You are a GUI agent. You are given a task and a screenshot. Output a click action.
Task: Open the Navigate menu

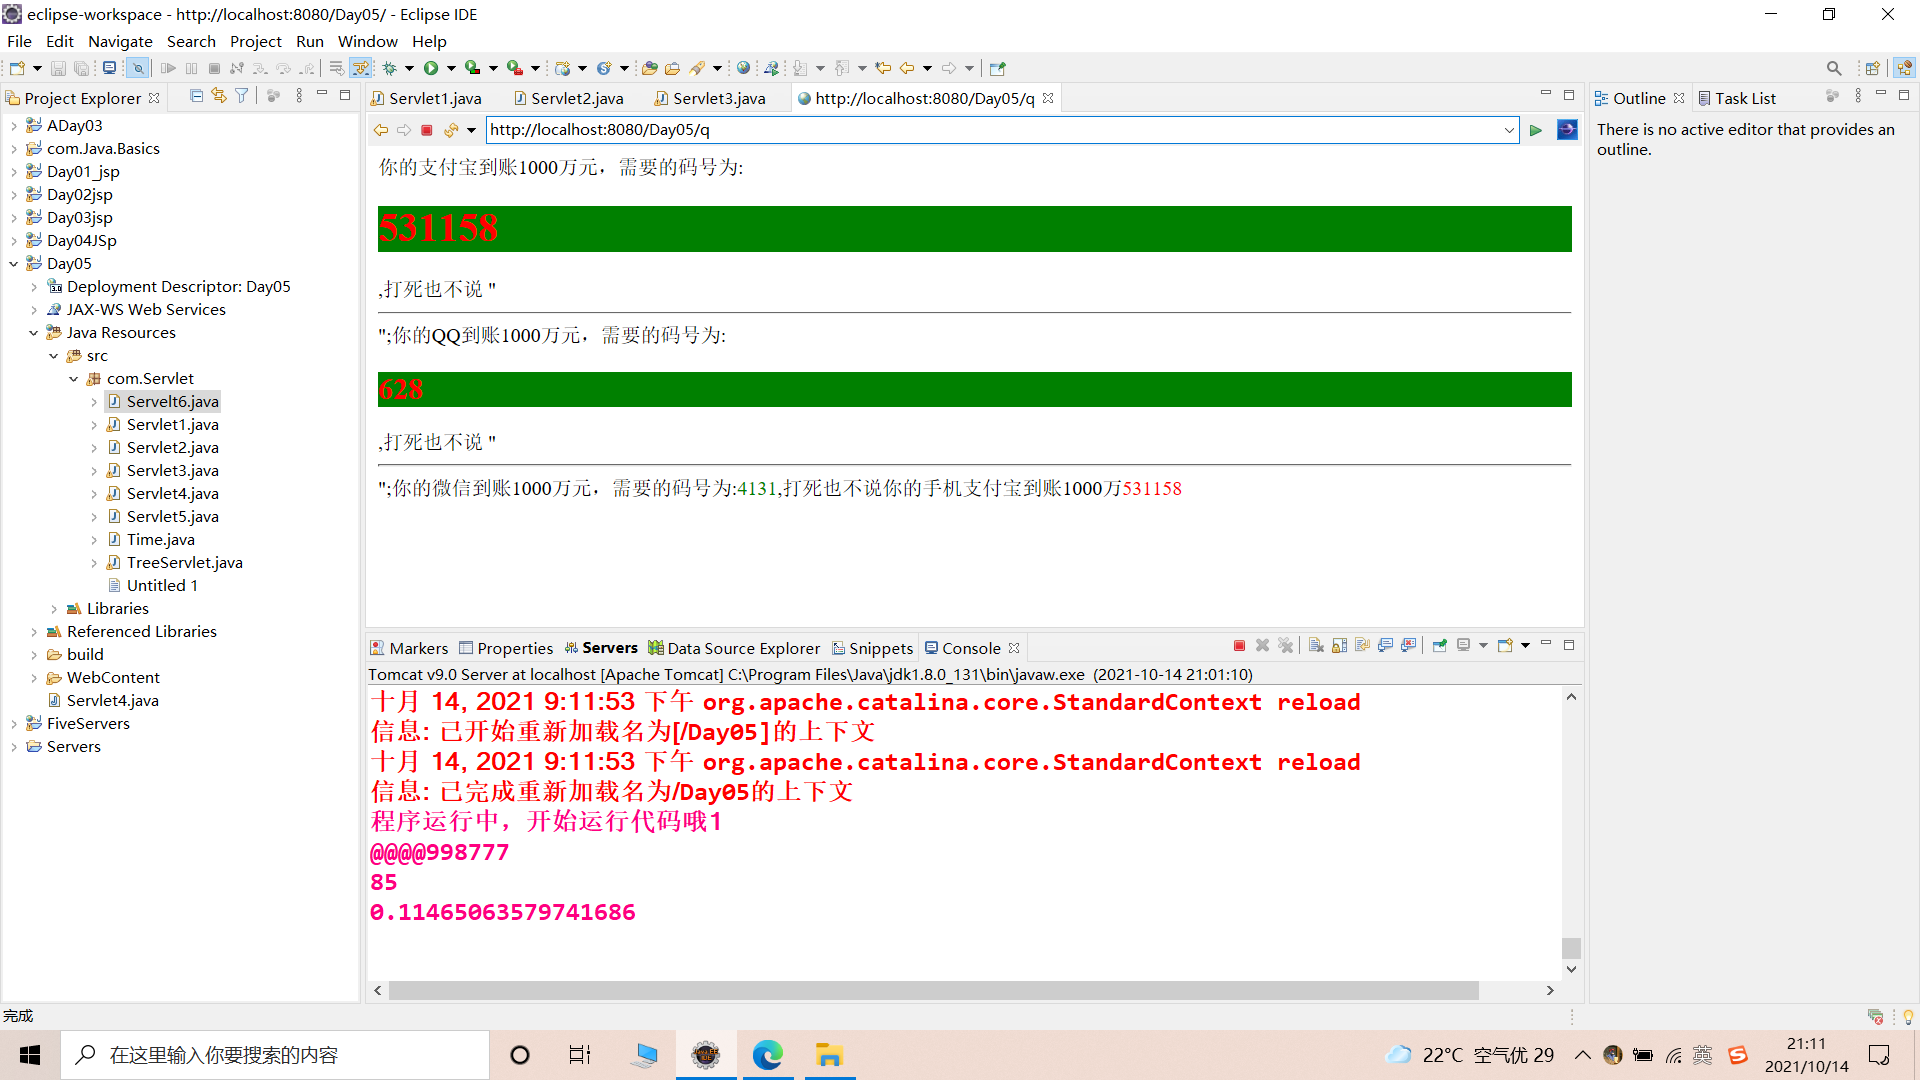120,41
